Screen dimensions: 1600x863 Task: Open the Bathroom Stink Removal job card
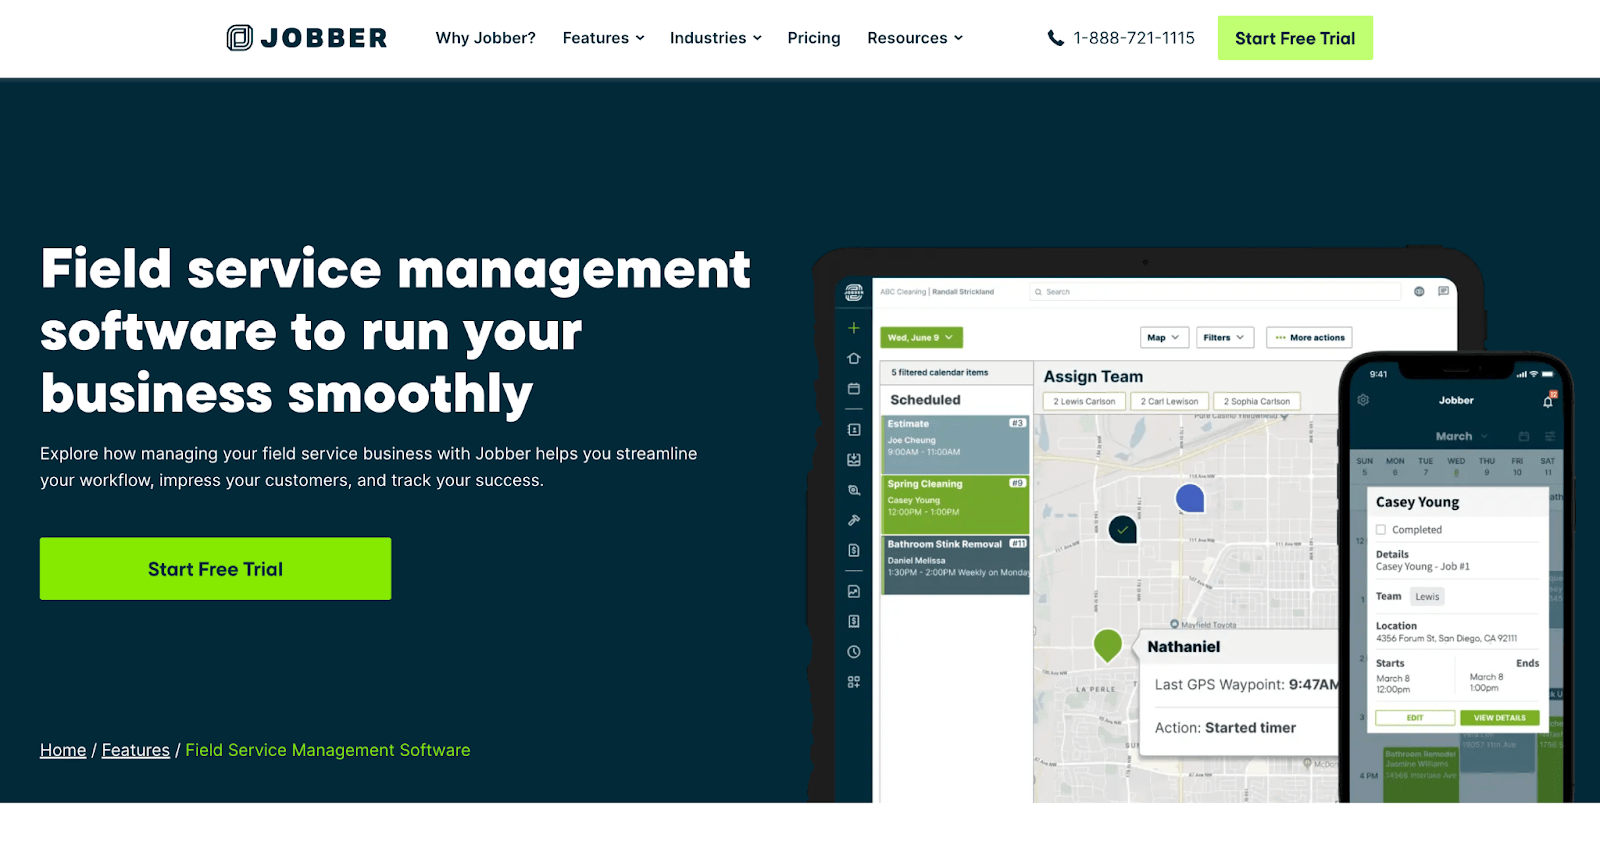[x=955, y=565]
